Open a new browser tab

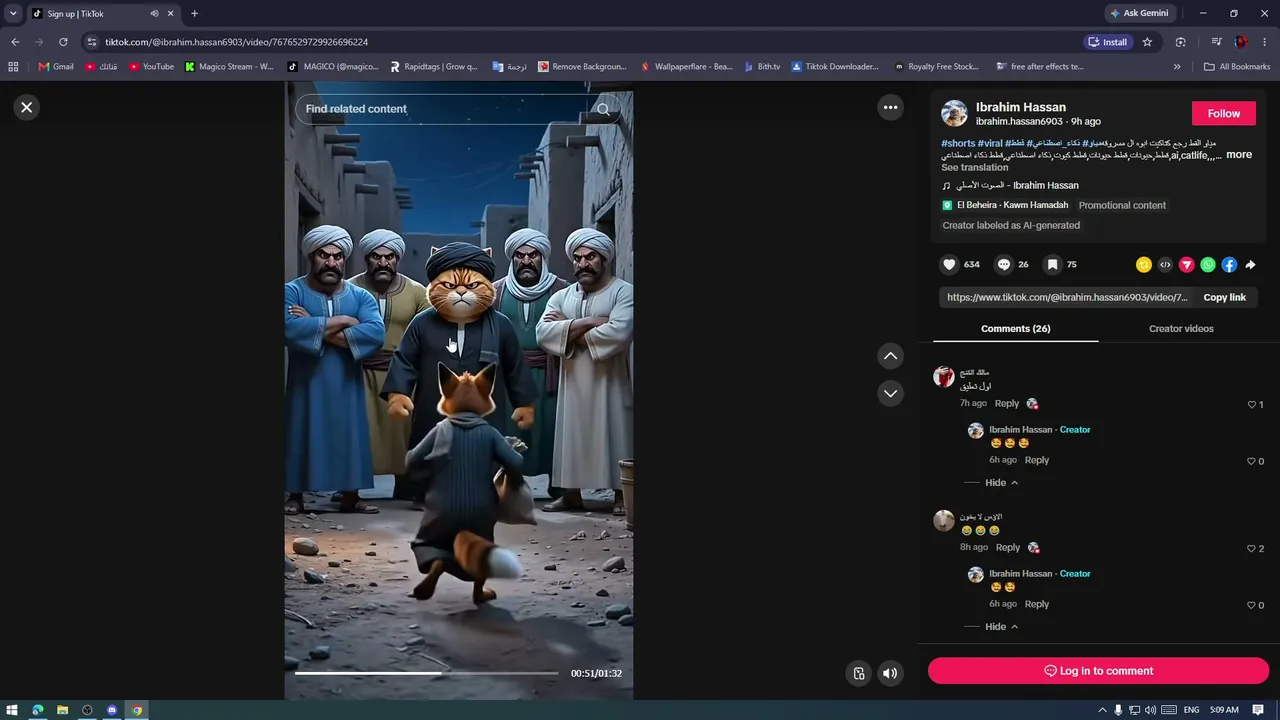(x=194, y=13)
